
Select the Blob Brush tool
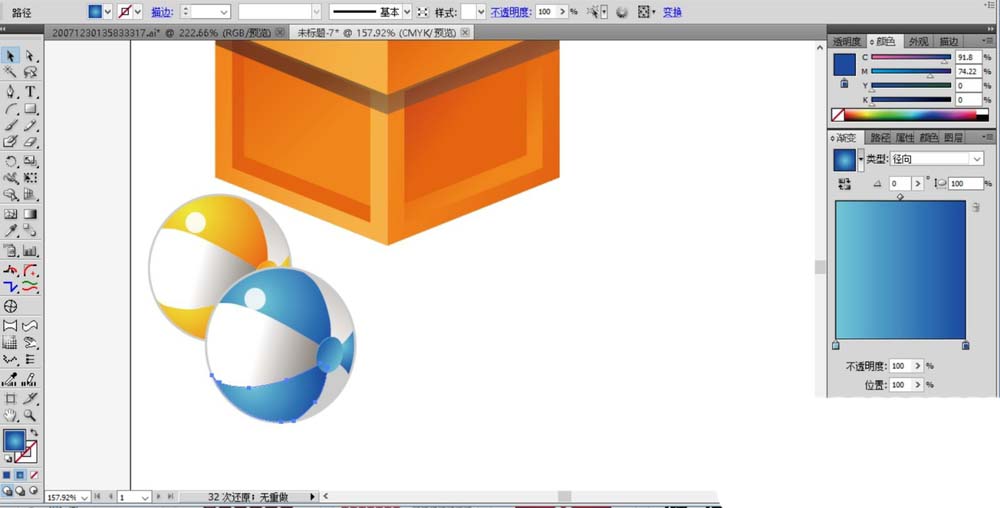[x=10, y=142]
